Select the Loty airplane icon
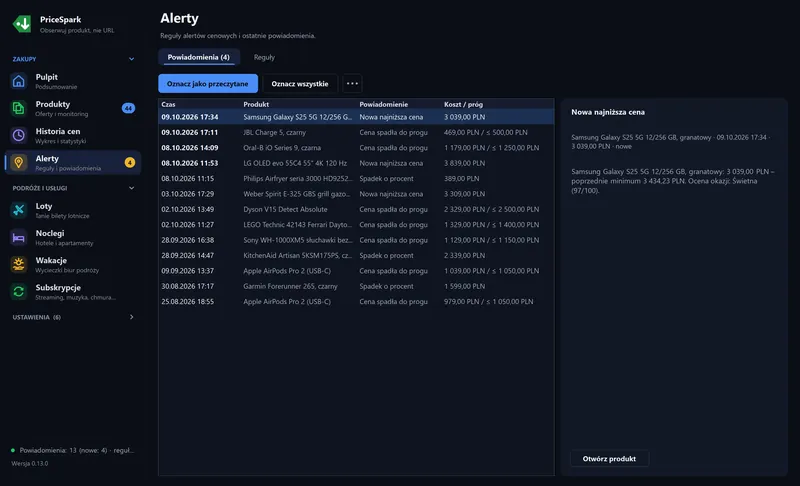This screenshot has height=486, width=800. click(19, 210)
